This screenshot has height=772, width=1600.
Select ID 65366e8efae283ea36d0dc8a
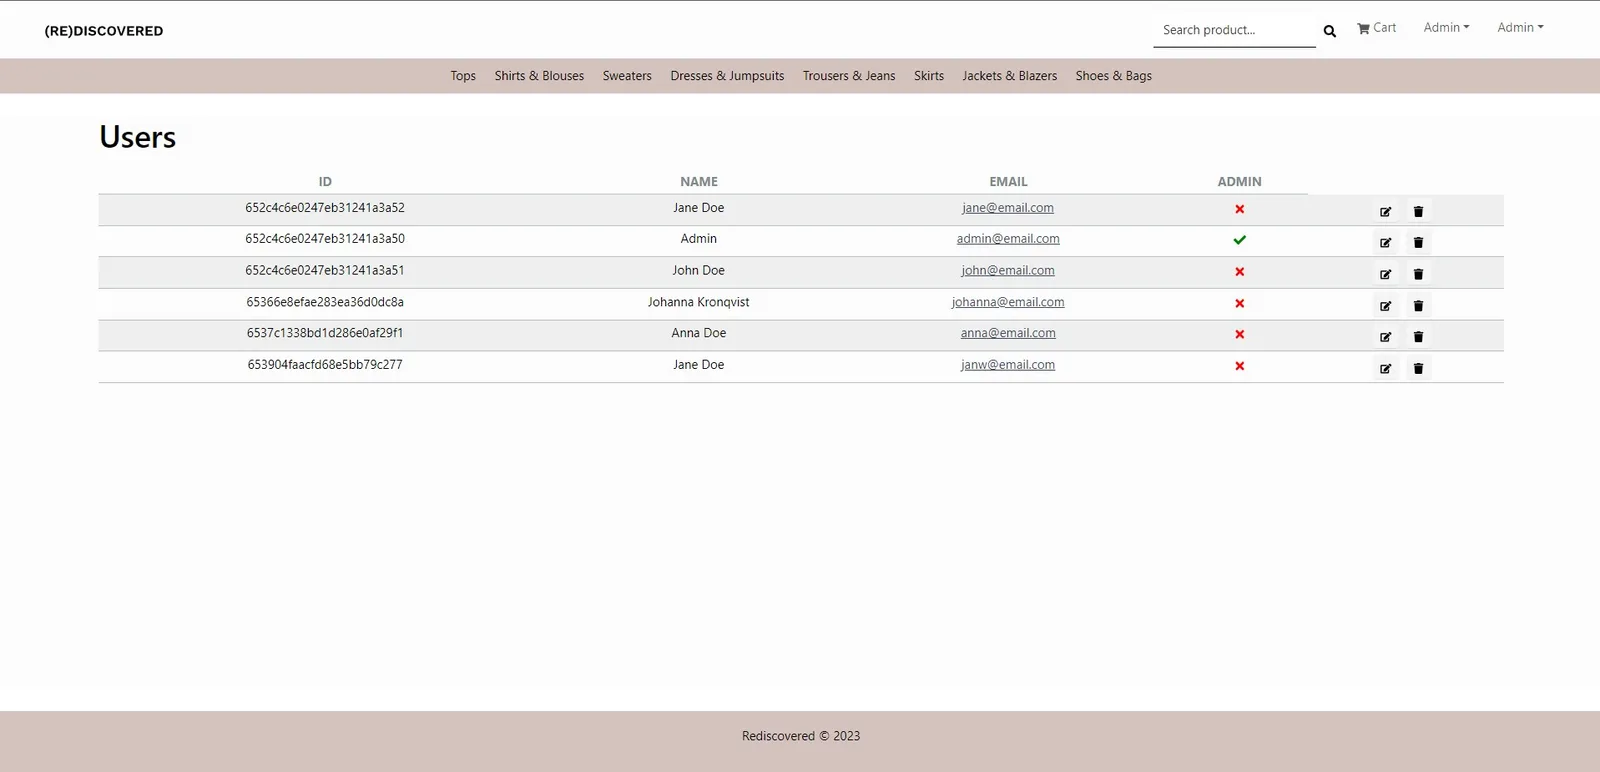325,302
